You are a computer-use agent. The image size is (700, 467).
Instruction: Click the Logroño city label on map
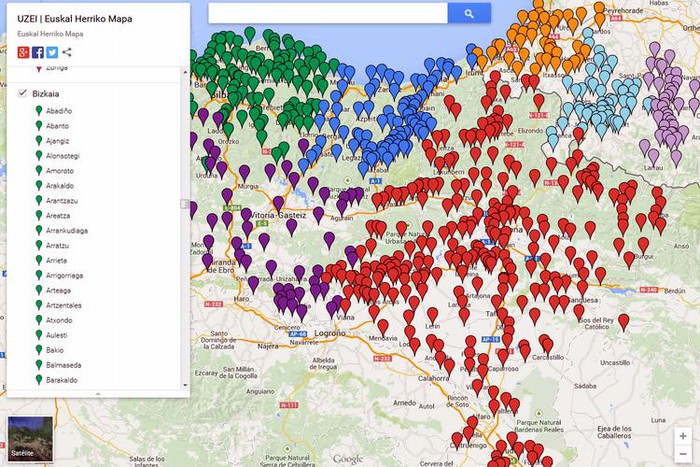click(x=330, y=333)
